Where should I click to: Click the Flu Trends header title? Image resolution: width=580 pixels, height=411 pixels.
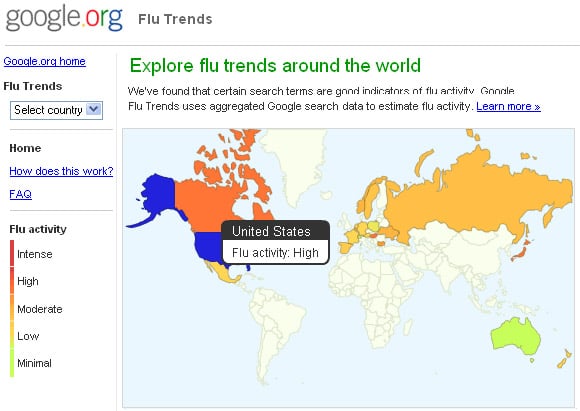point(175,19)
